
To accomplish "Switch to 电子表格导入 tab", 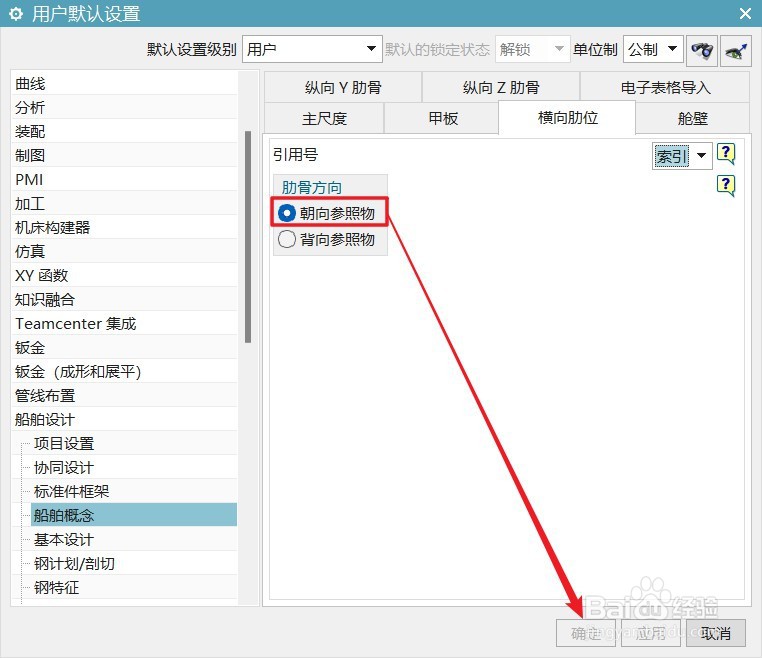I will pos(665,87).
